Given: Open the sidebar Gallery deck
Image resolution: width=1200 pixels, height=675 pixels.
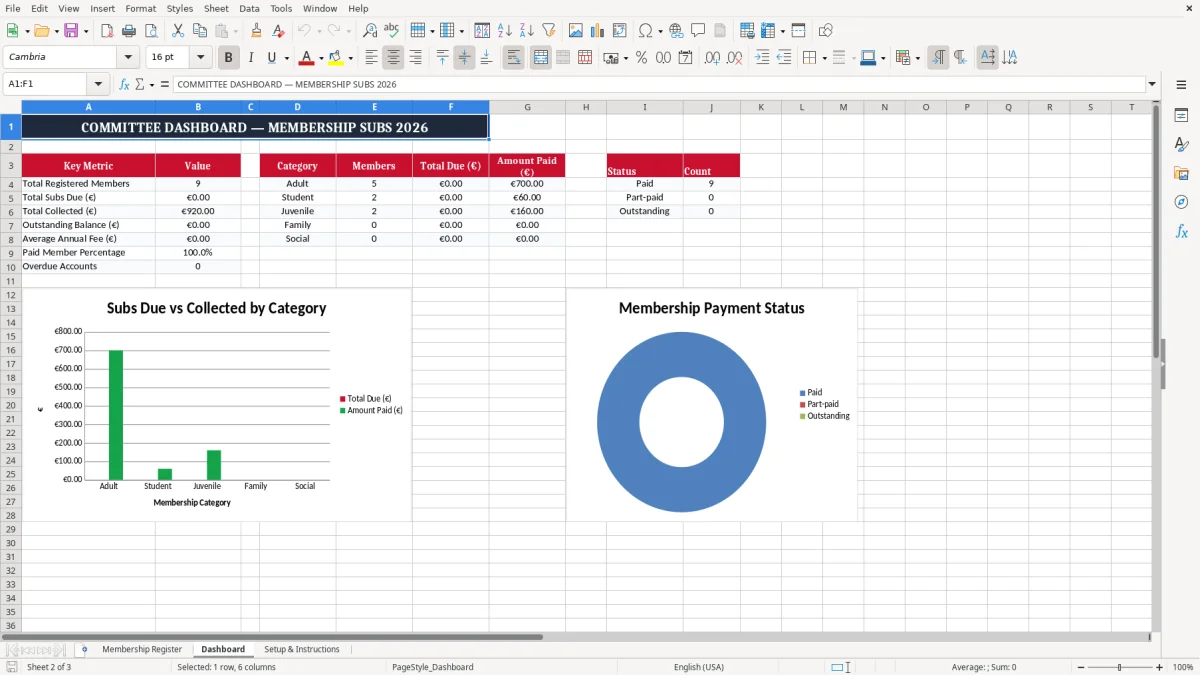Looking at the screenshot, I should pos(1181,173).
